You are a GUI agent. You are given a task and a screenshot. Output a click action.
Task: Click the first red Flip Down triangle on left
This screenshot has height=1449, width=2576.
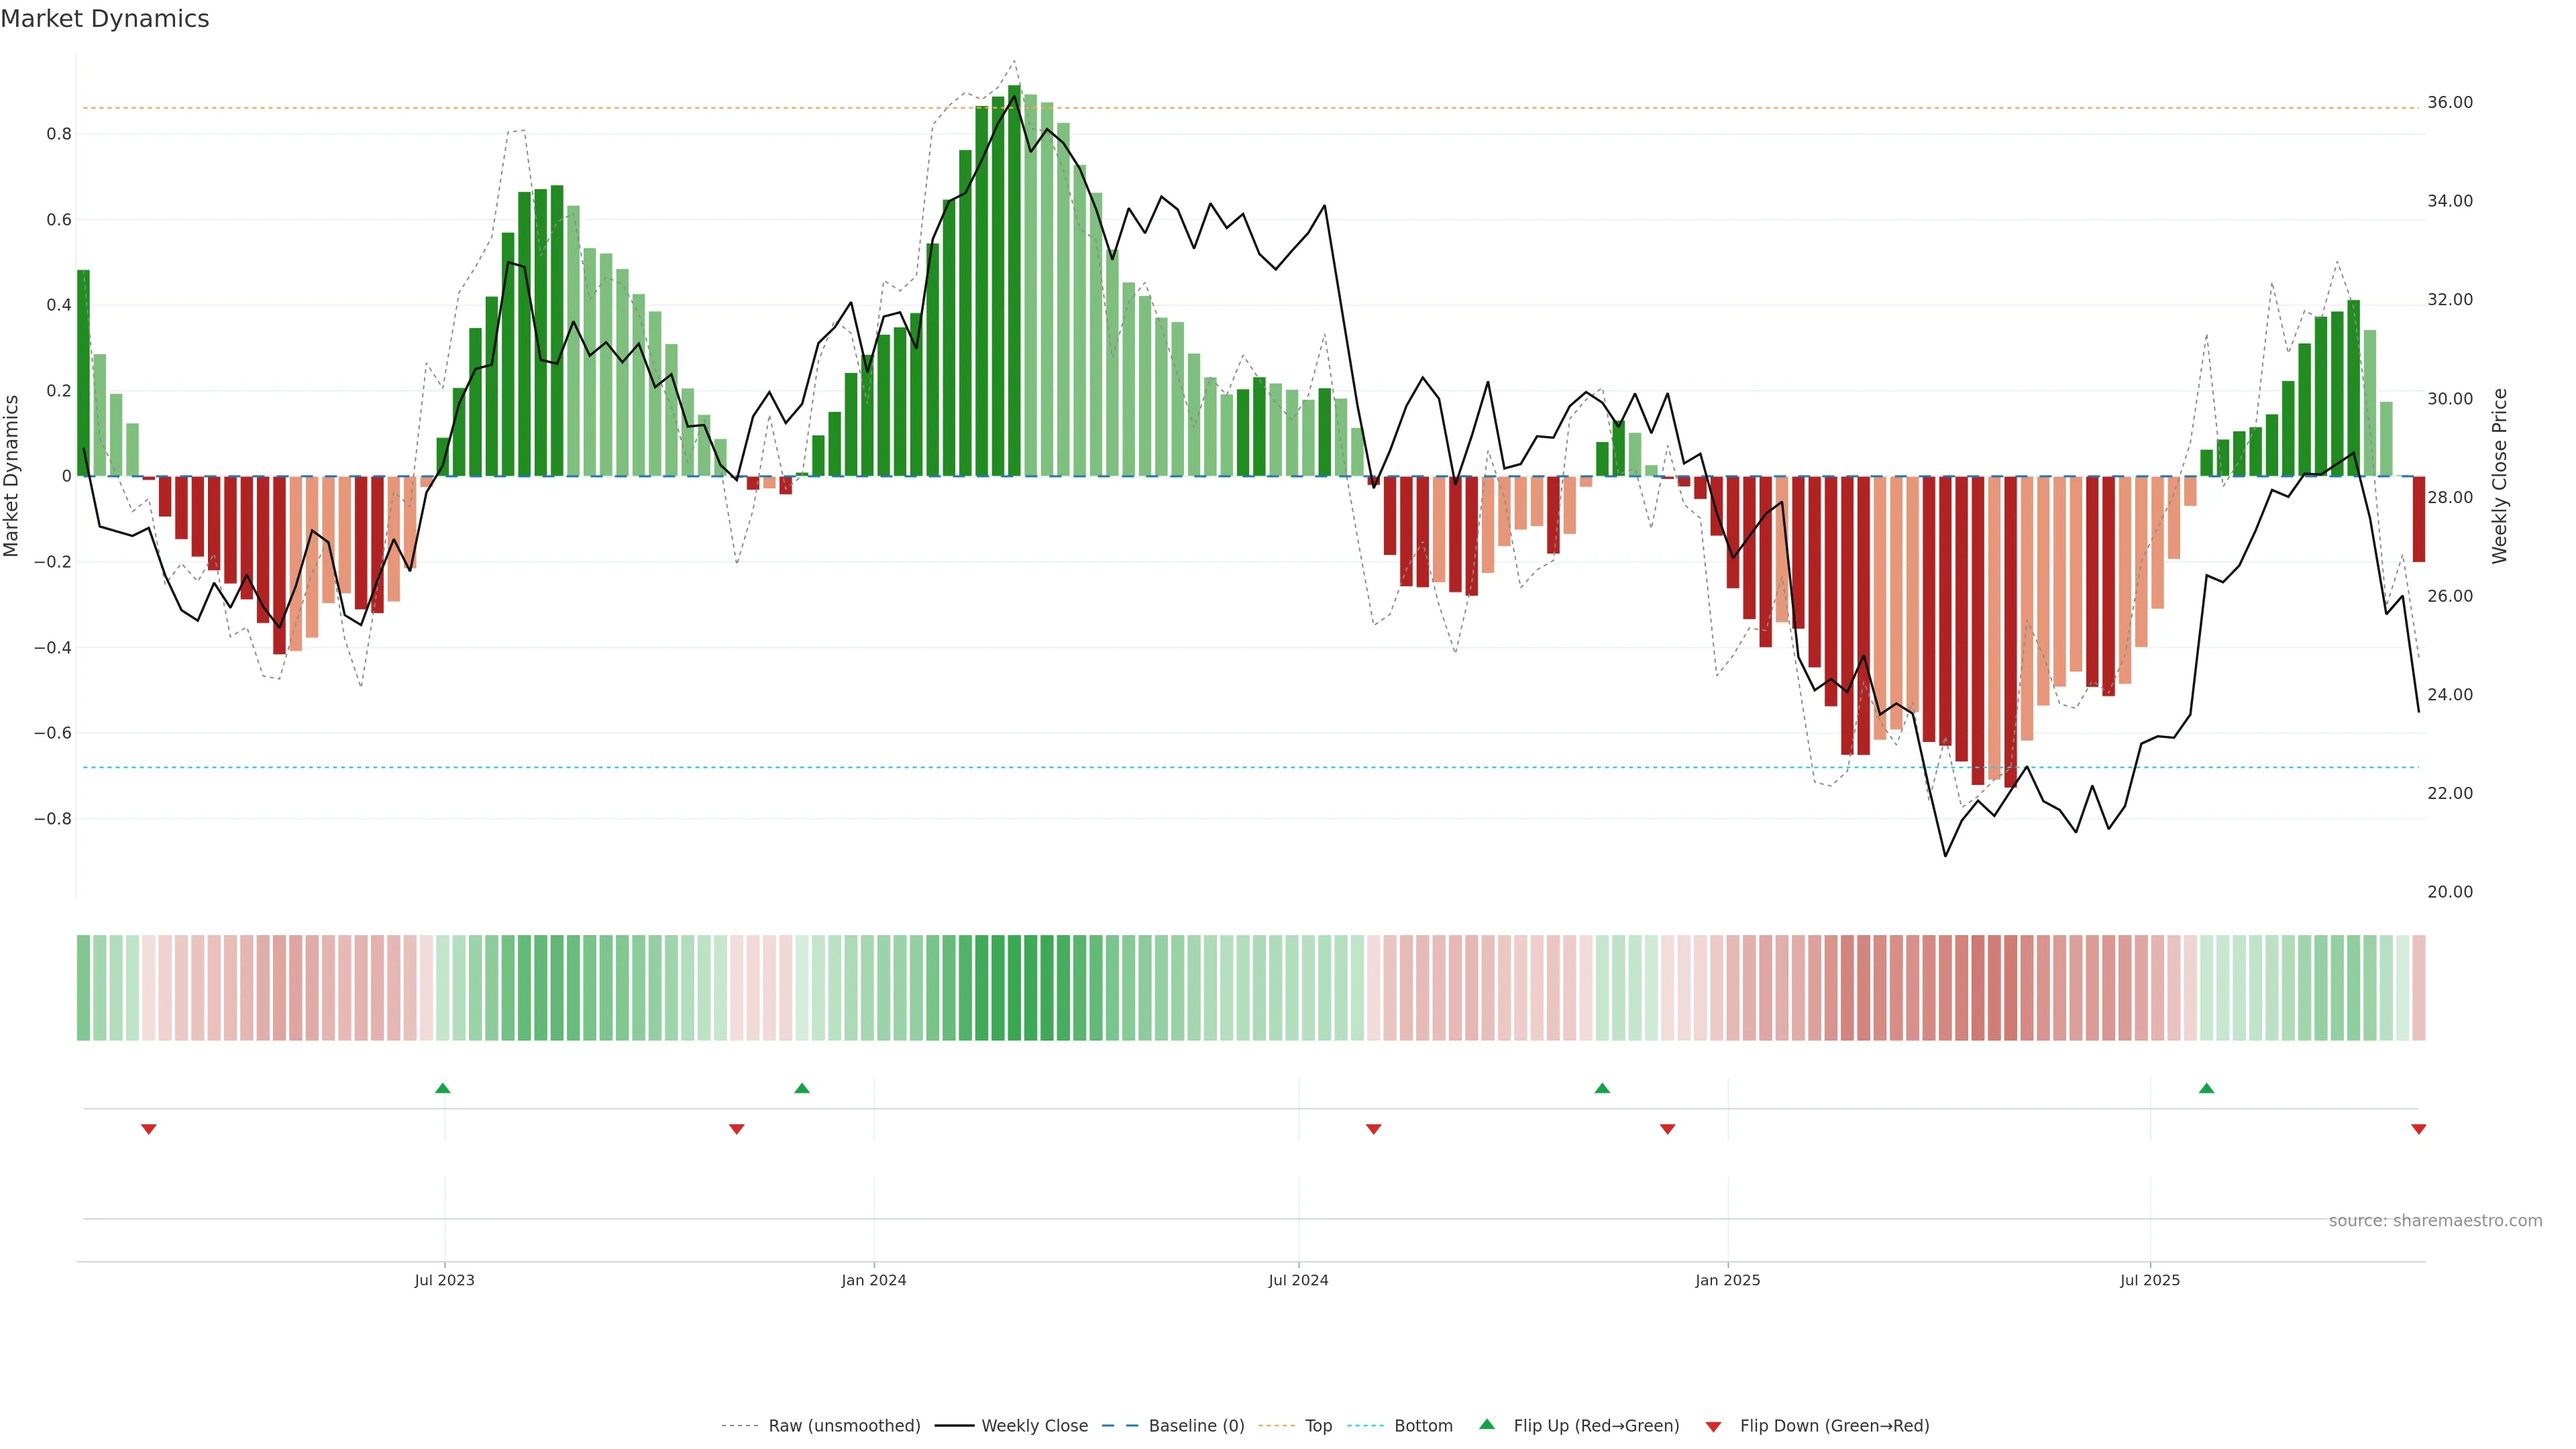tap(149, 1129)
